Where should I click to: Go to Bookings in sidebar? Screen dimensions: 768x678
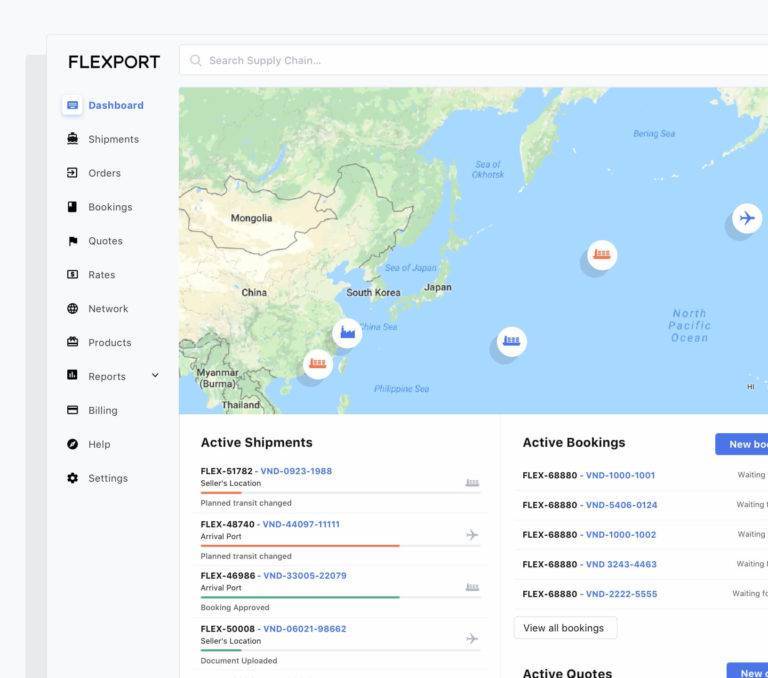110,207
